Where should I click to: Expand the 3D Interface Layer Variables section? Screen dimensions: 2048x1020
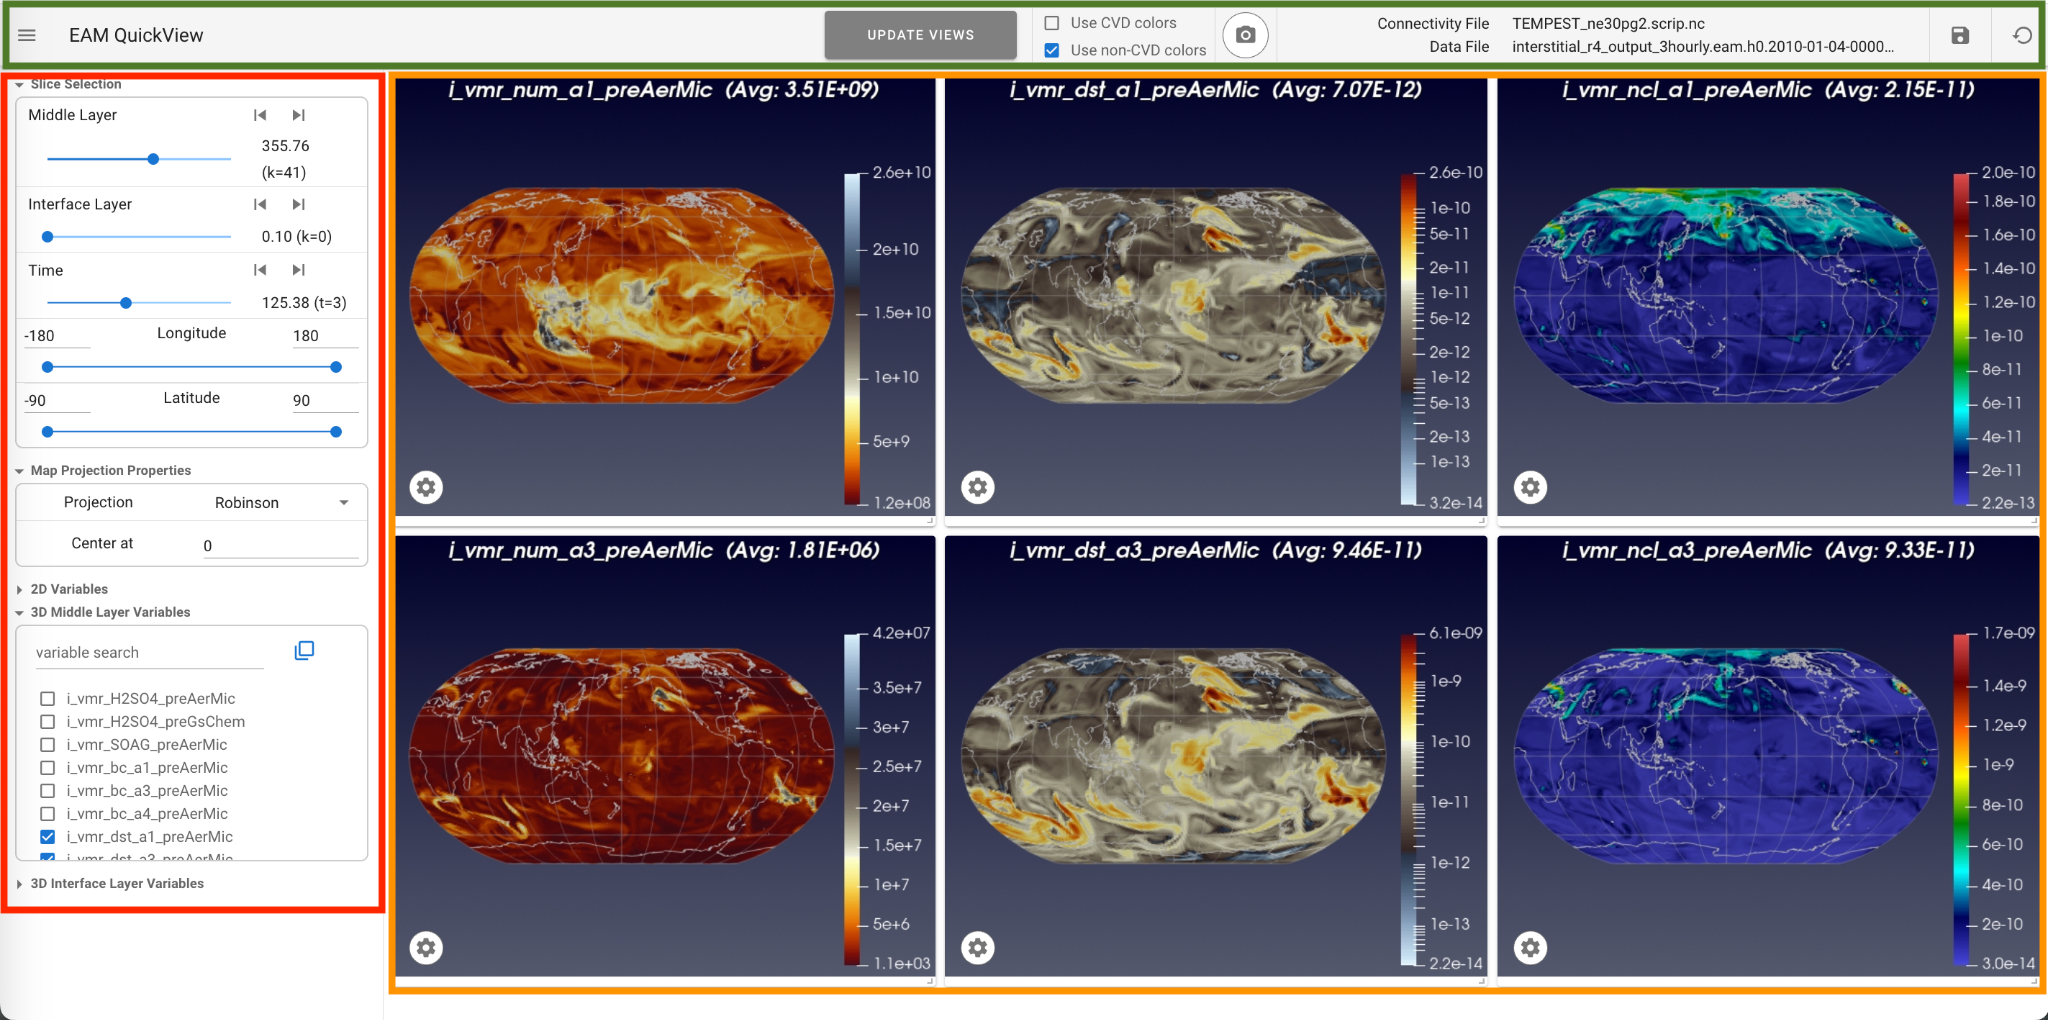[116, 883]
